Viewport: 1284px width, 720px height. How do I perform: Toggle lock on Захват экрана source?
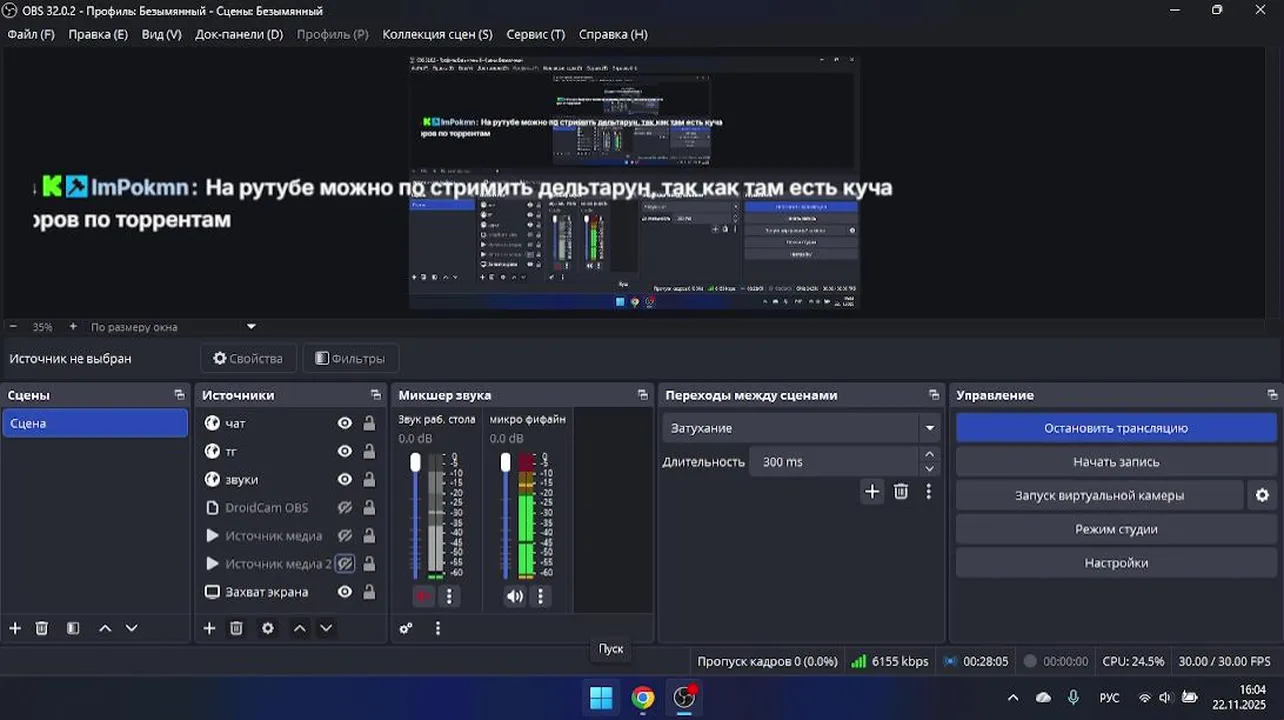pos(369,591)
